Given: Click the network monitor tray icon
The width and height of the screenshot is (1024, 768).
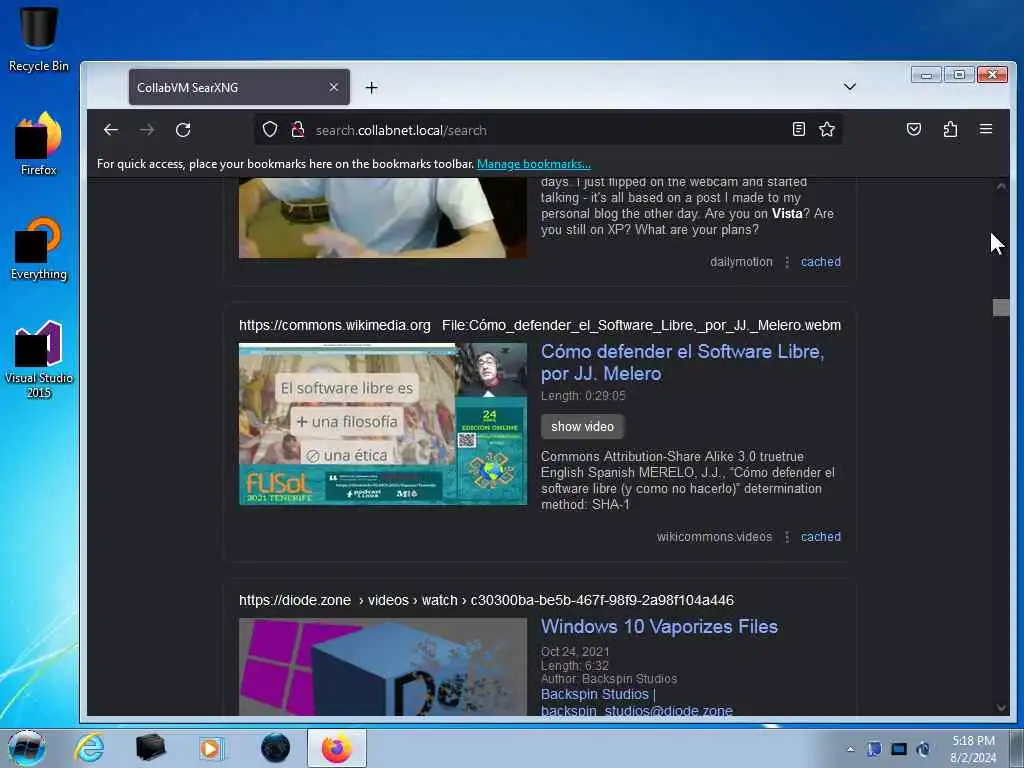Looking at the screenshot, I should (x=899, y=749).
